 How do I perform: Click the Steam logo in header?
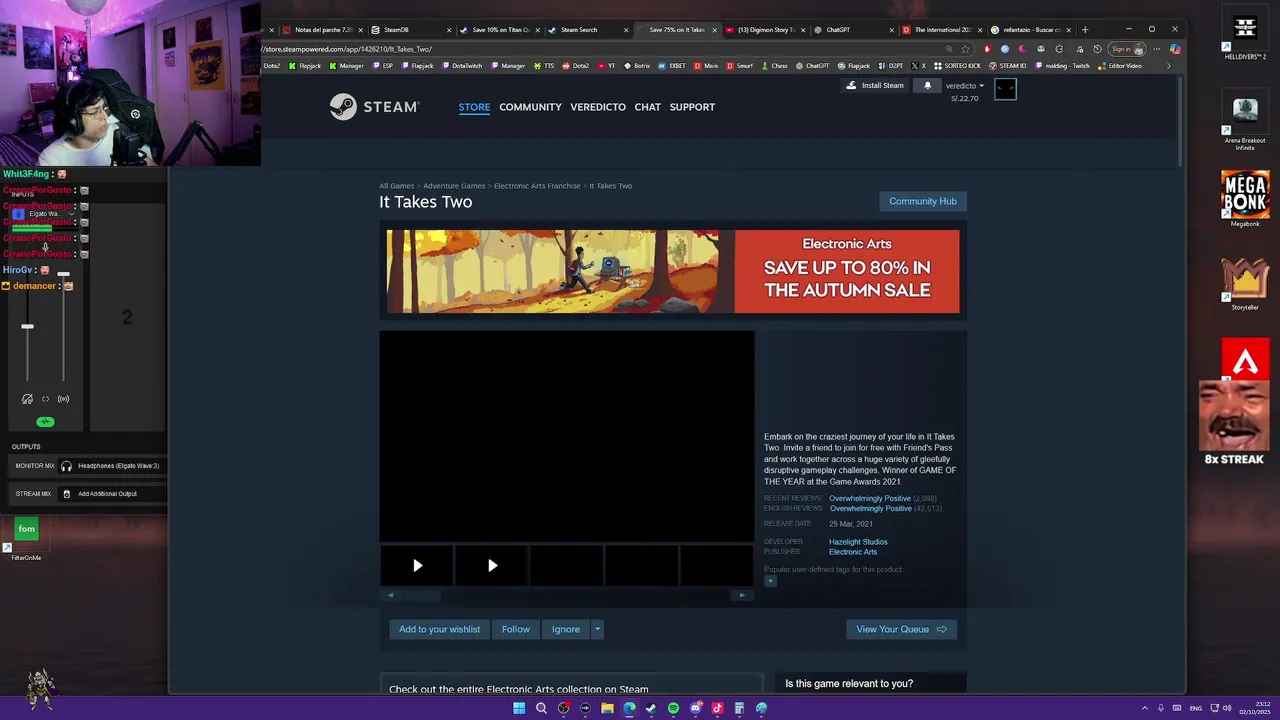[x=375, y=107]
